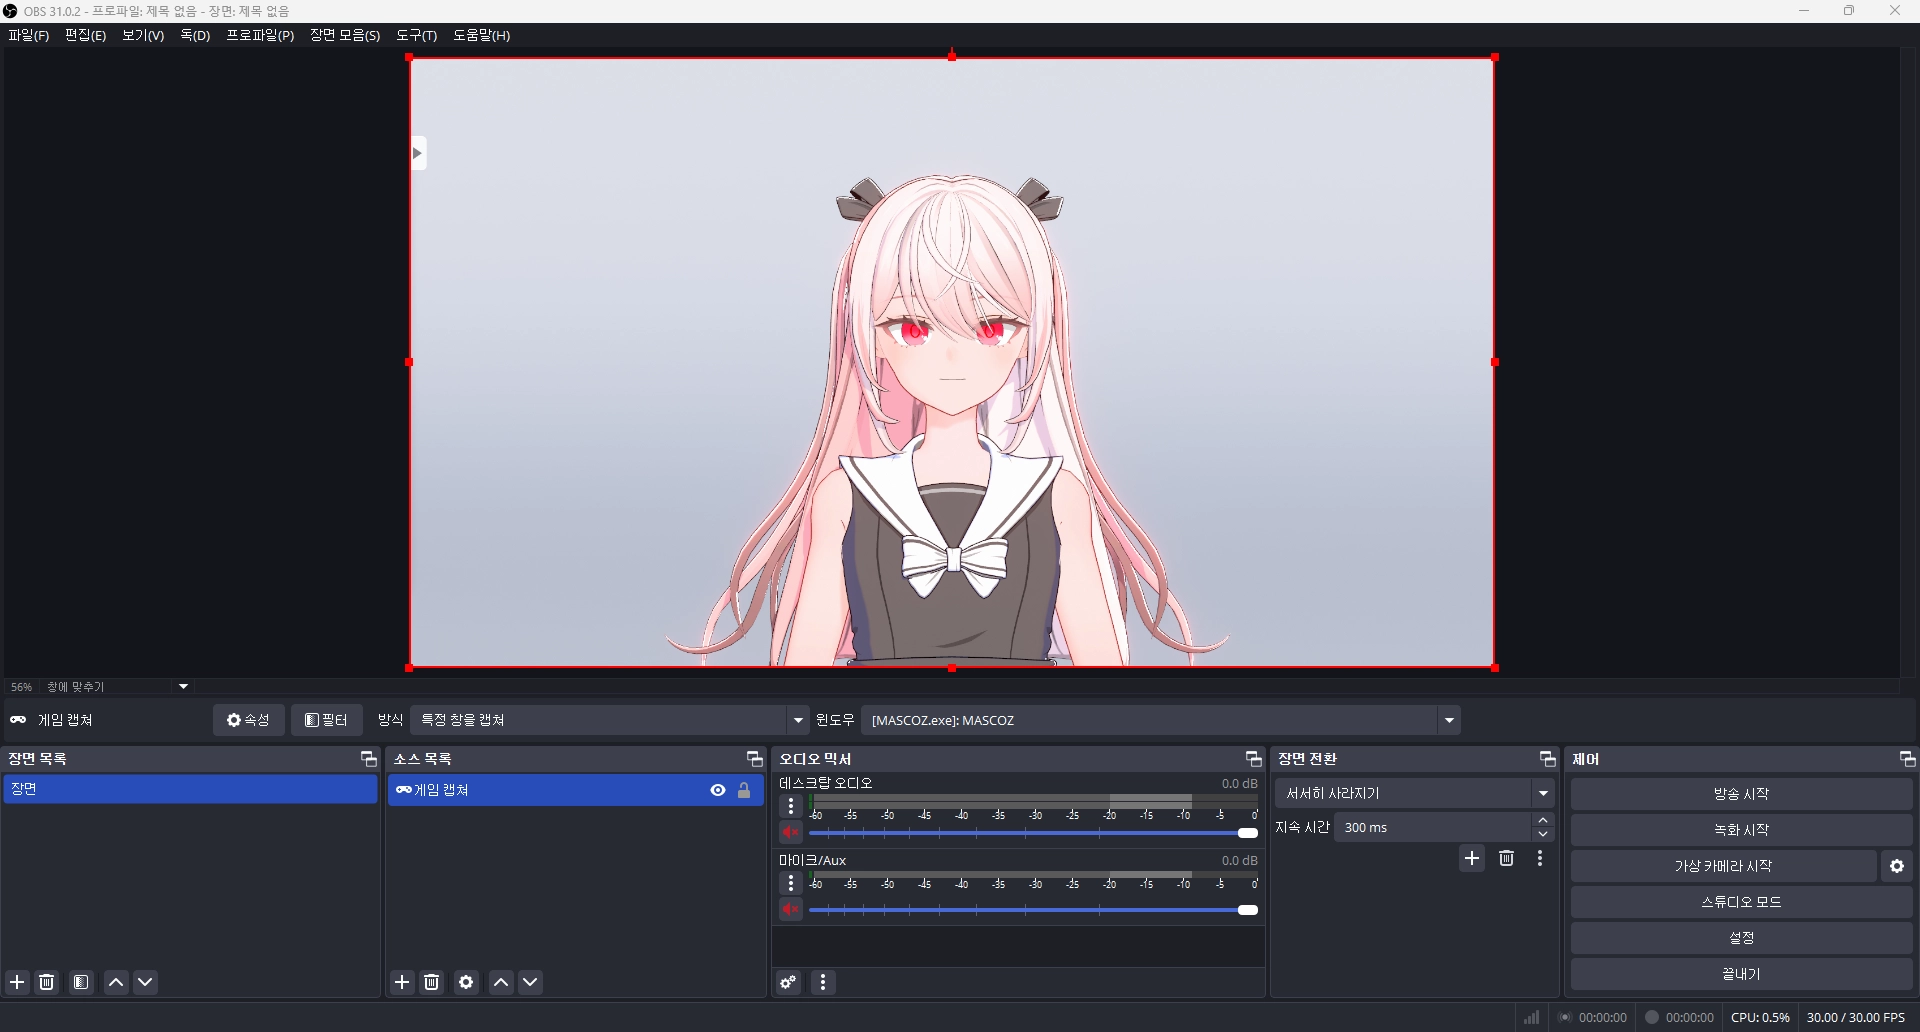
Task: Add a new scene with the plus icon
Action: tap(17, 982)
